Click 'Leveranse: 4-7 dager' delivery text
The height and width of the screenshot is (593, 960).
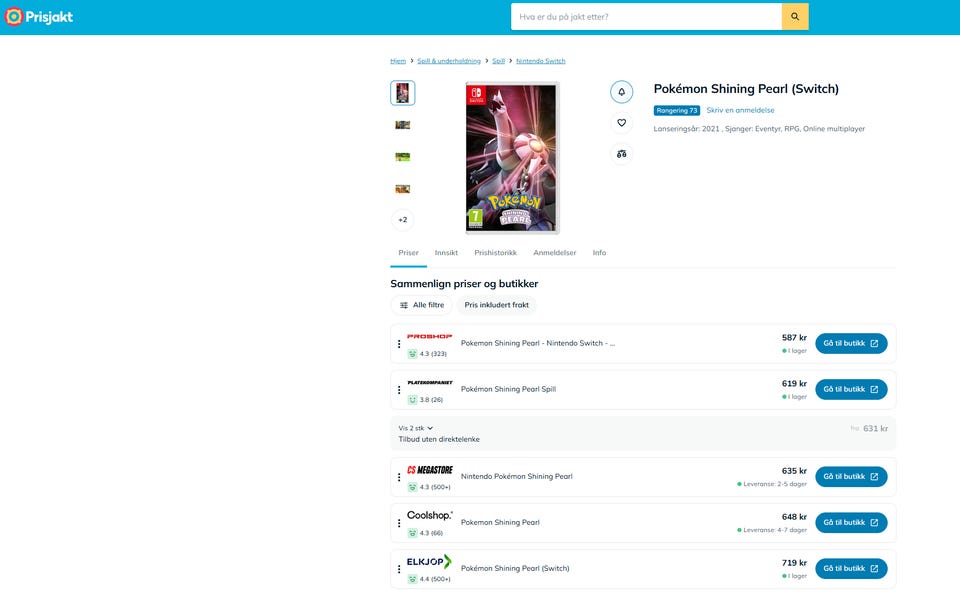pos(774,530)
